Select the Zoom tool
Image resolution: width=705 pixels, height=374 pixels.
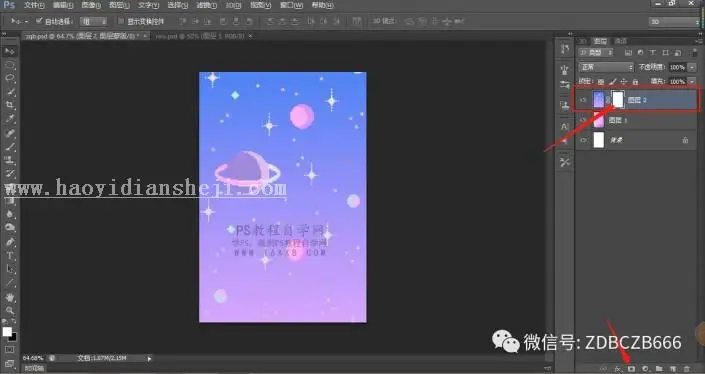pyautogui.click(x=9, y=310)
